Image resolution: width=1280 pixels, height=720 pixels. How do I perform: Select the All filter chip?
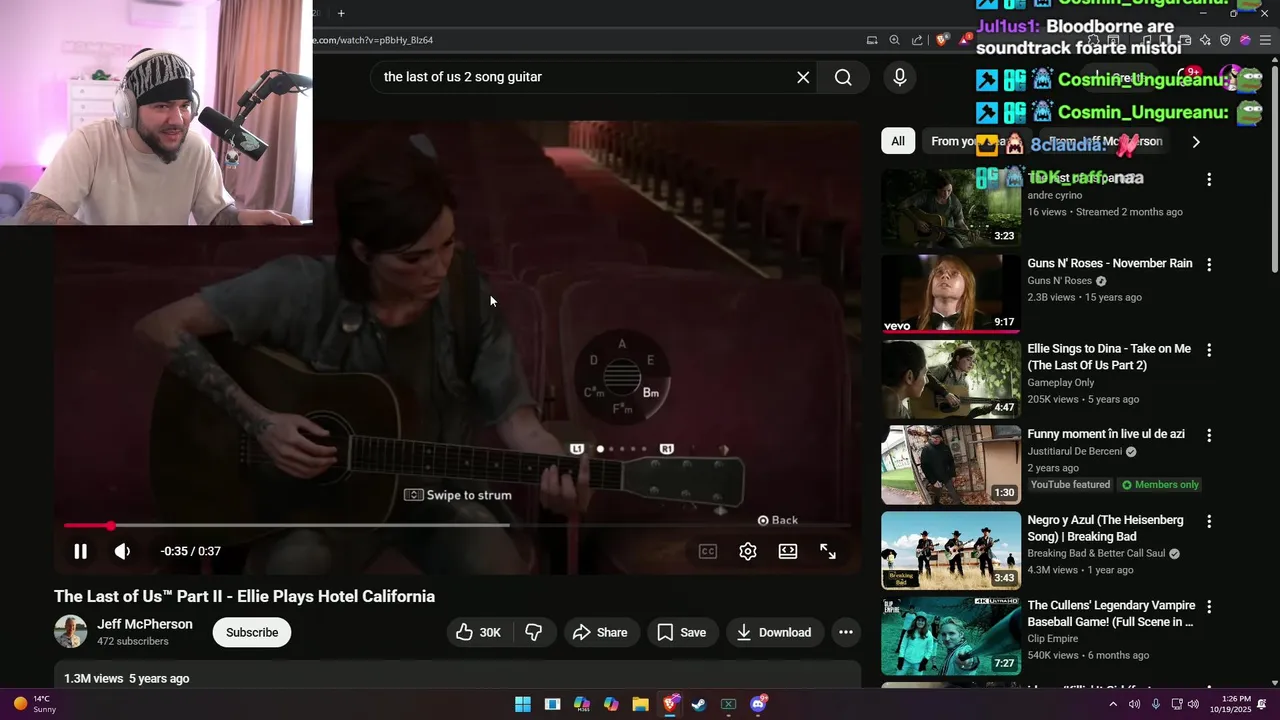898,141
